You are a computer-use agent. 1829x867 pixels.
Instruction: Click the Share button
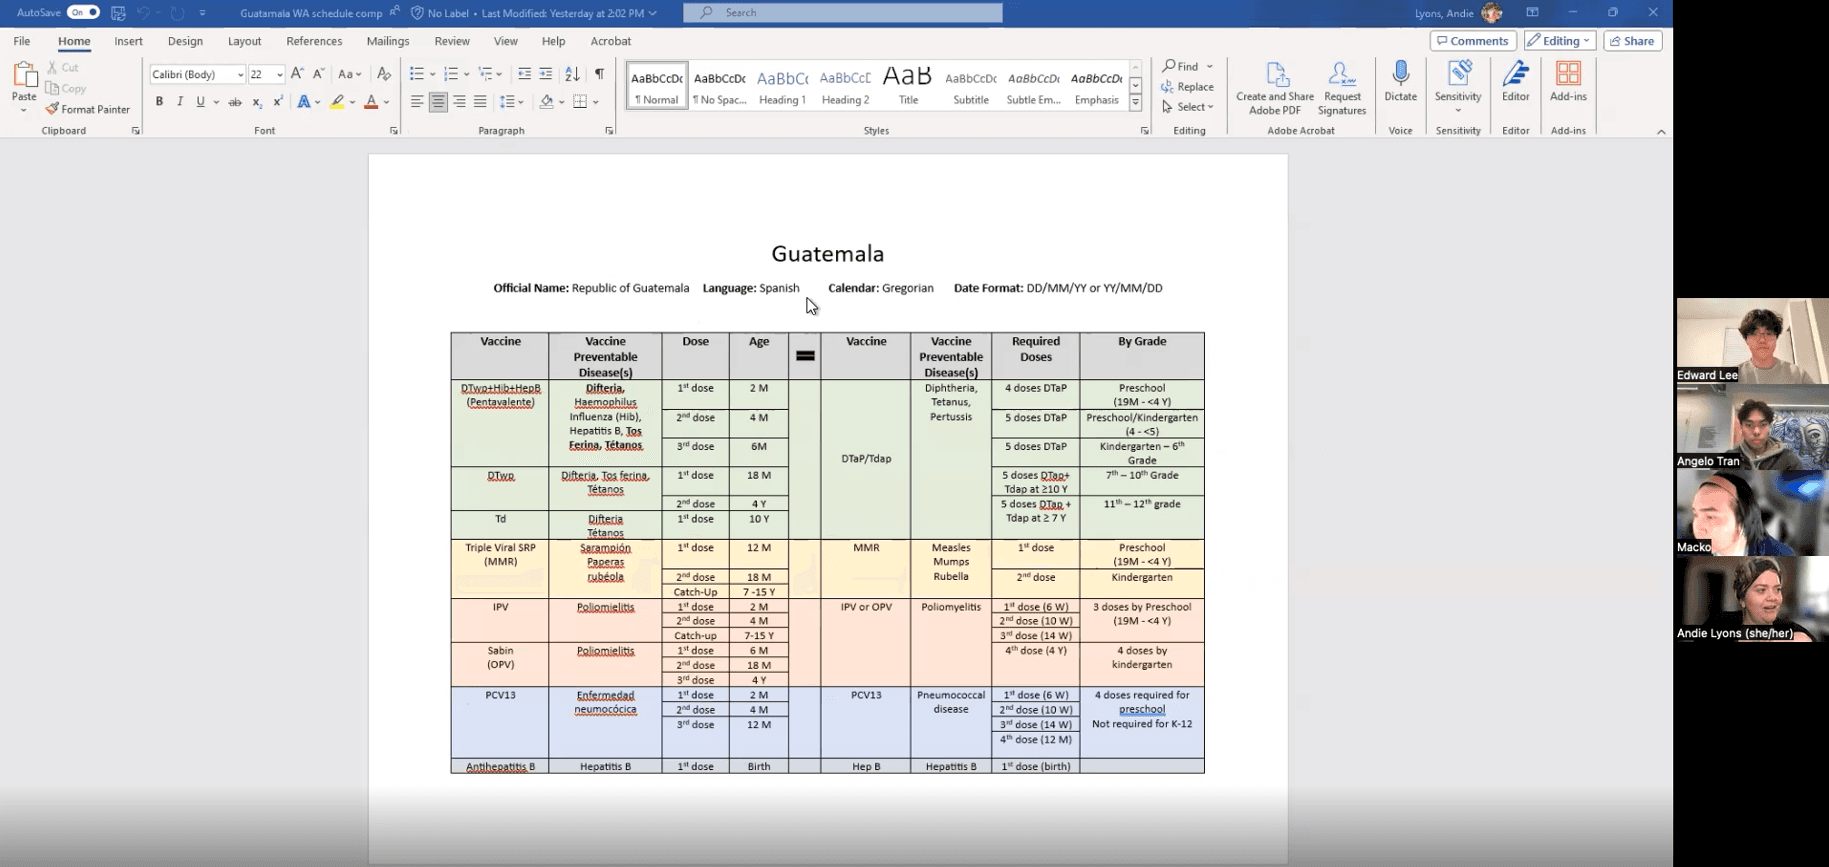tap(1632, 41)
